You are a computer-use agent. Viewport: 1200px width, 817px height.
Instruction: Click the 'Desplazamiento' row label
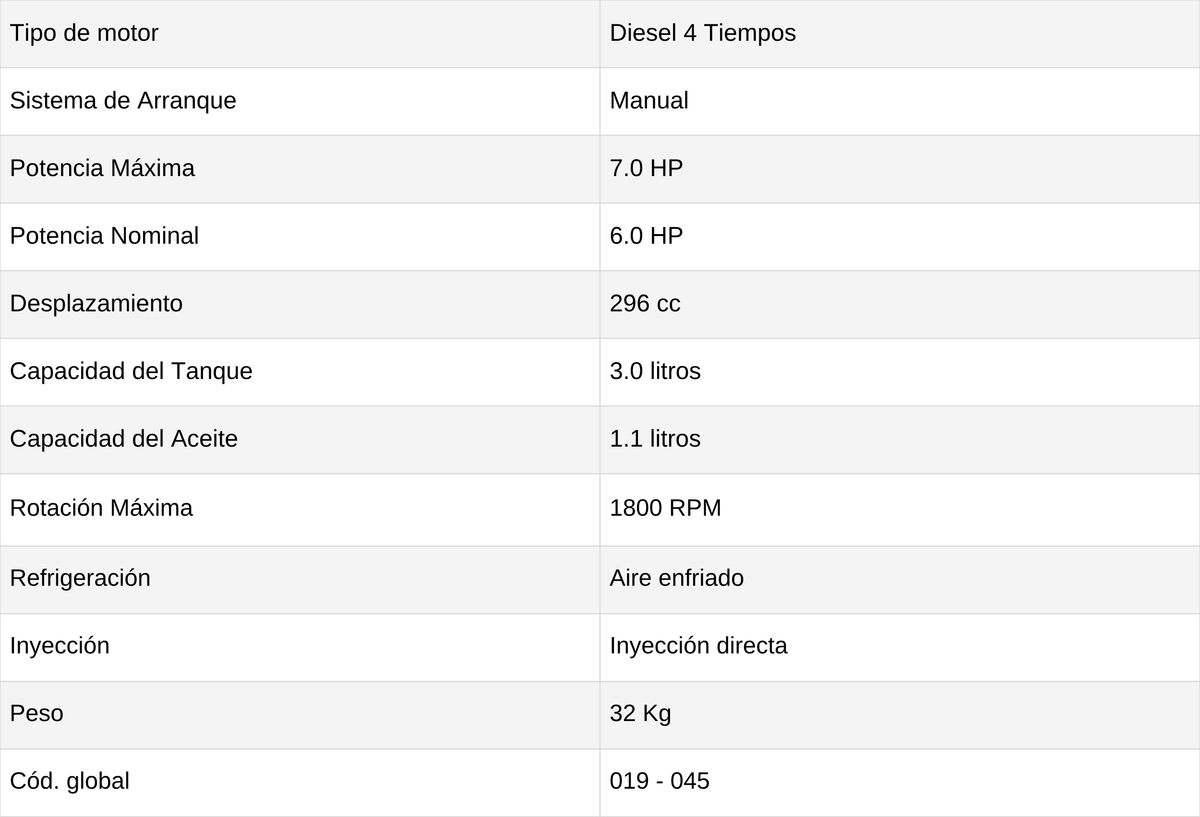96,304
